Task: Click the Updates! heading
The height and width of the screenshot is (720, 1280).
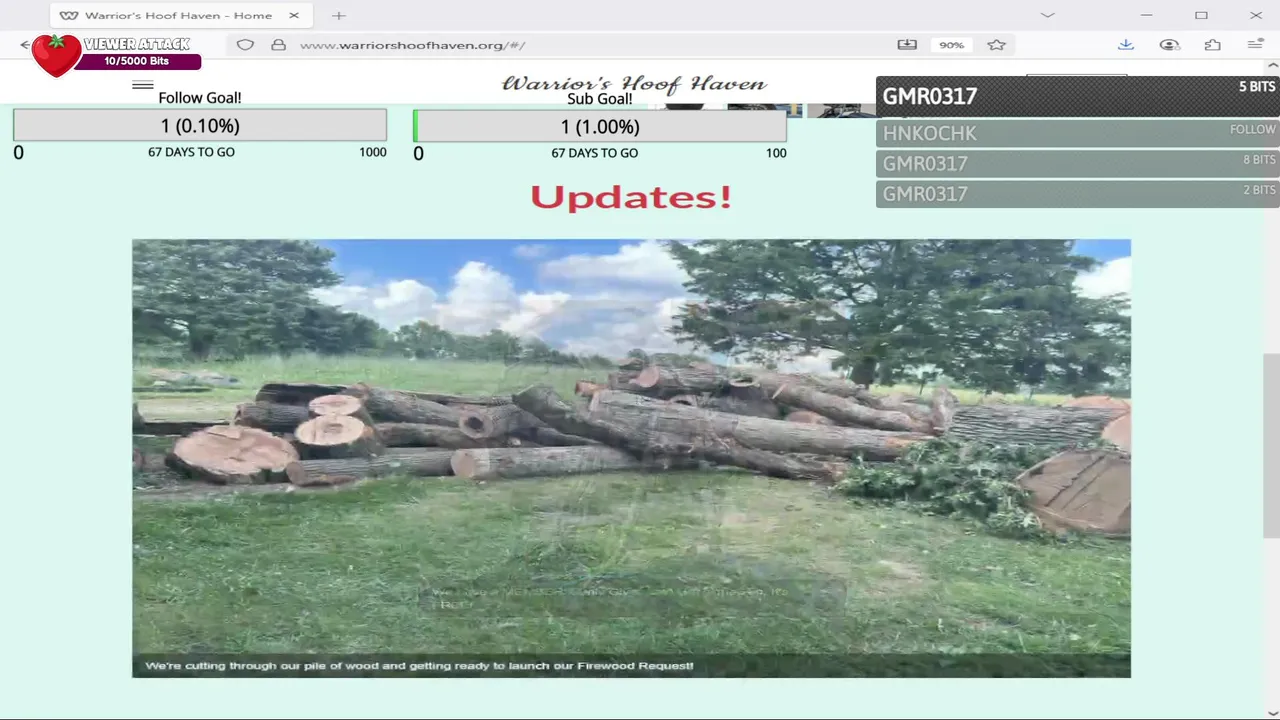Action: (631, 197)
